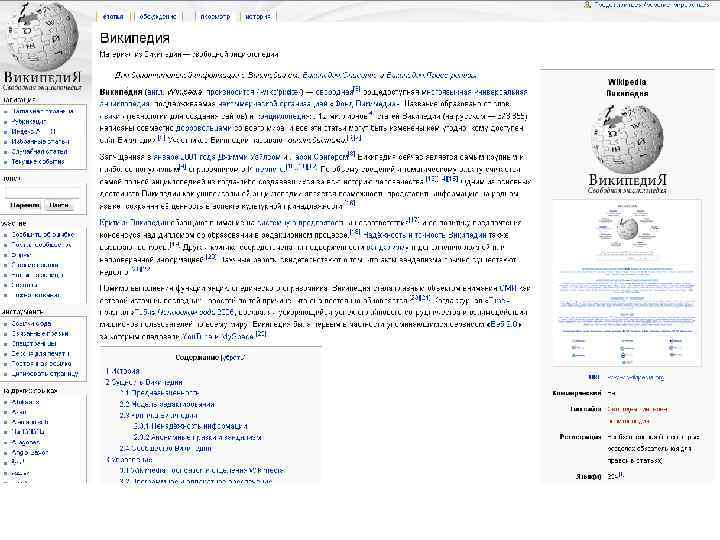Viewport: 720px width, 540px height.
Task: Open the история tab
Action: tap(258, 17)
